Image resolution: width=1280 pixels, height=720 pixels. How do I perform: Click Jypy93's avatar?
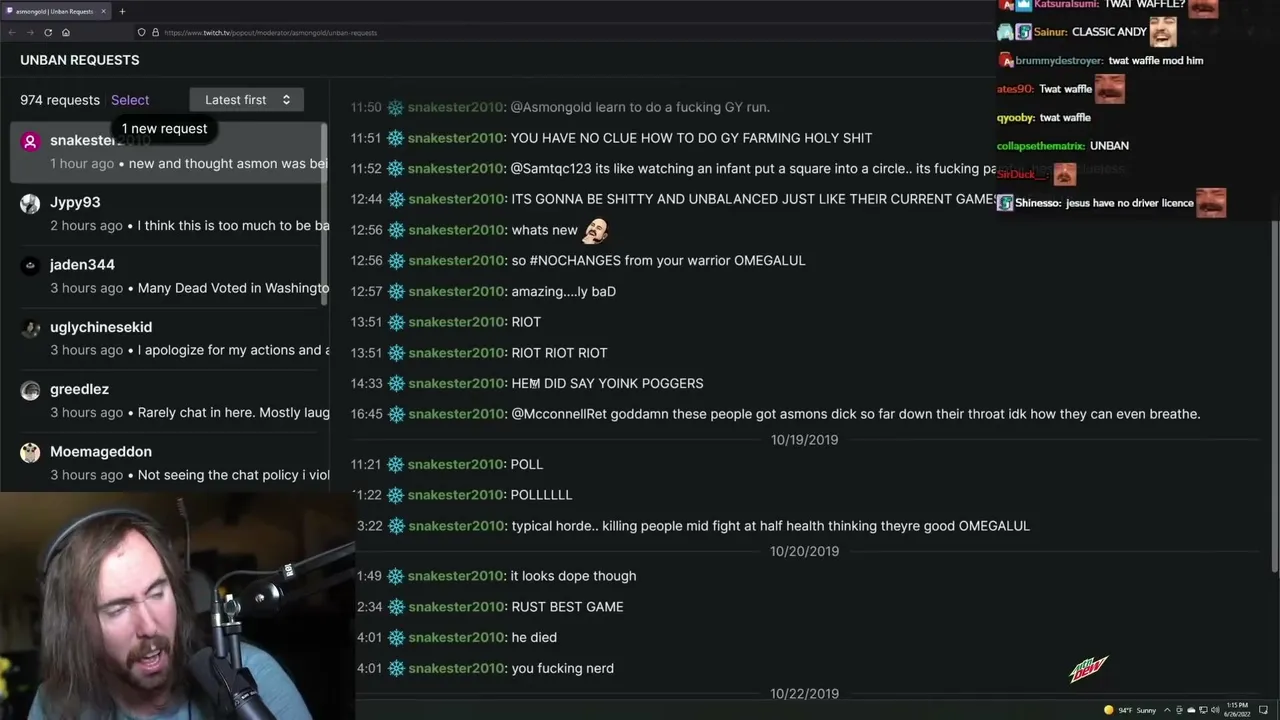pyautogui.click(x=30, y=204)
